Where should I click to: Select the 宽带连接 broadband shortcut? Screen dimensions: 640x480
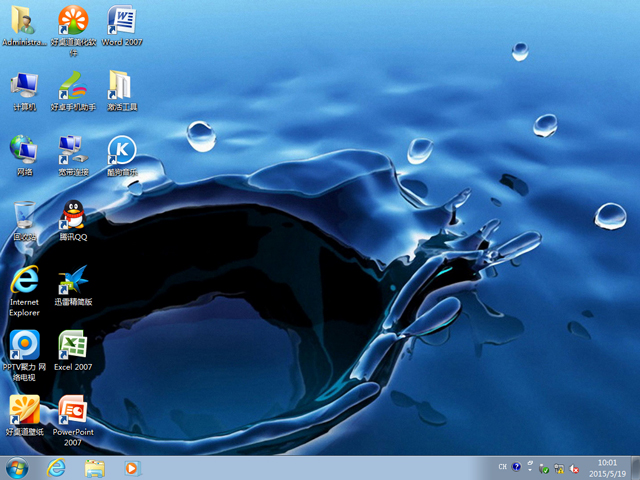pyautogui.click(x=73, y=156)
